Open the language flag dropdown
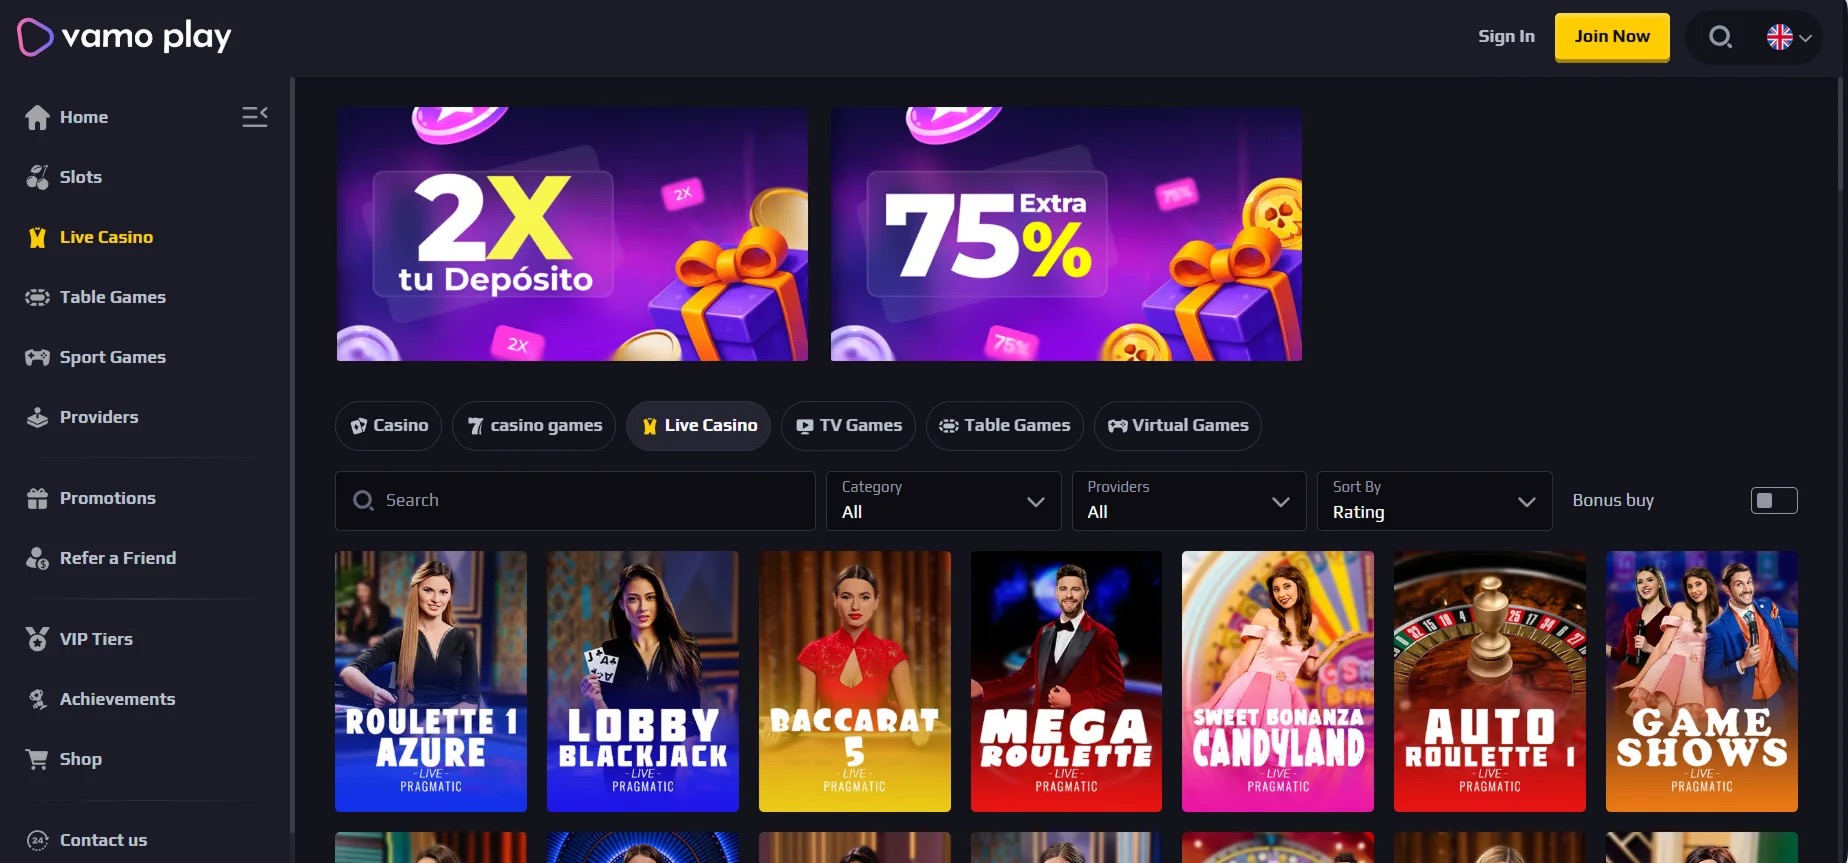 tap(1789, 37)
